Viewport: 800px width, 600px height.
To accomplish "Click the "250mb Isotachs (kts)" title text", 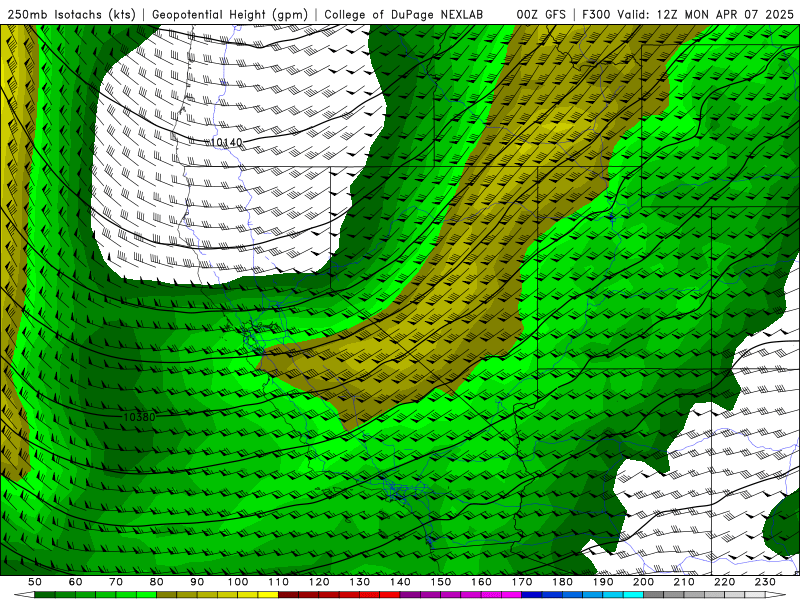I will pyautogui.click(x=71, y=15).
